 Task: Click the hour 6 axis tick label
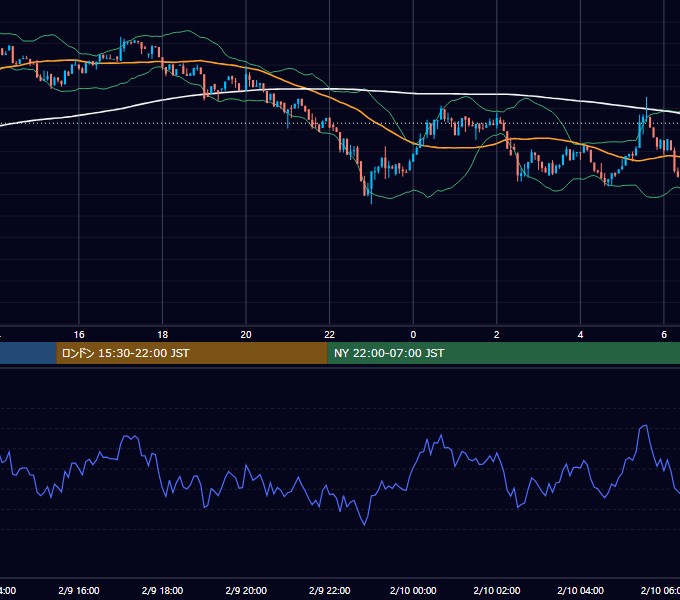coord(664,334)
